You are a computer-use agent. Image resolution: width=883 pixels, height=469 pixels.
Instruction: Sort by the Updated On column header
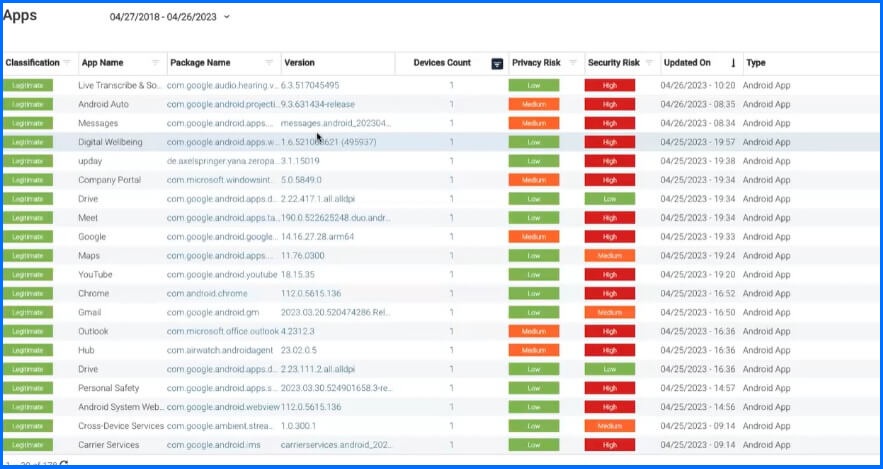pyautogui.click(x=687, y=62)
